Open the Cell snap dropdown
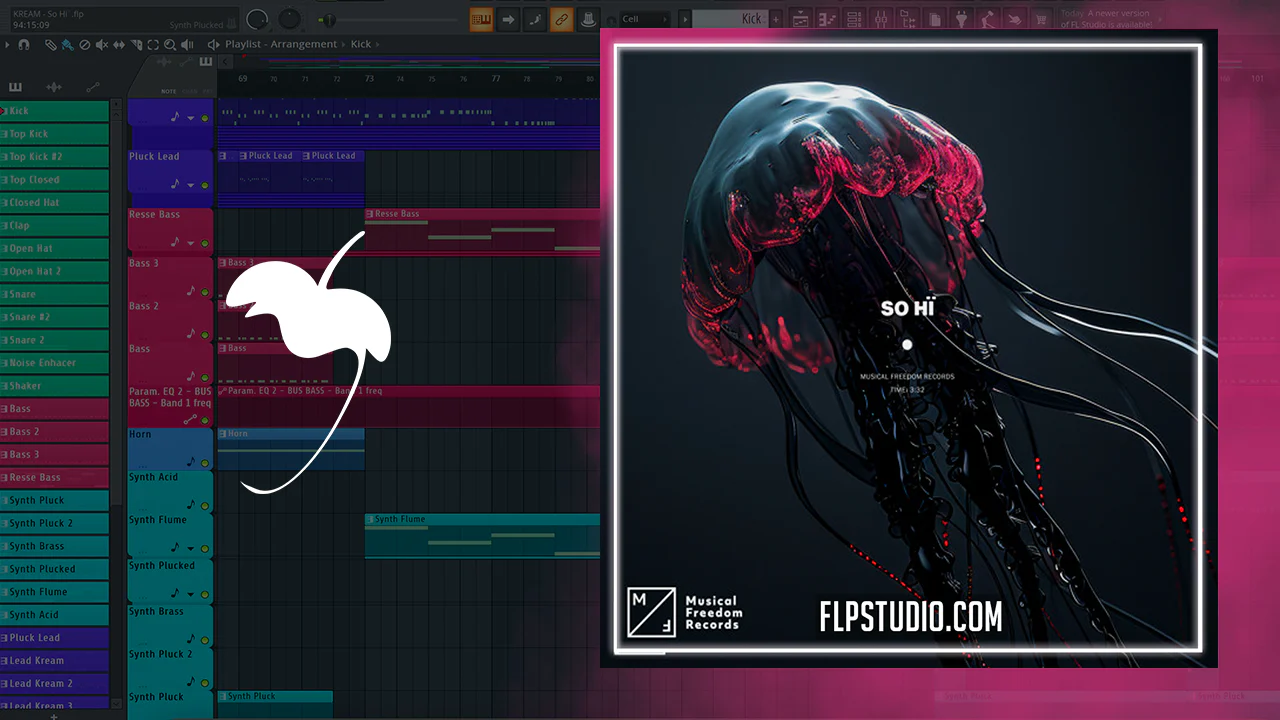 pos(645,19)
